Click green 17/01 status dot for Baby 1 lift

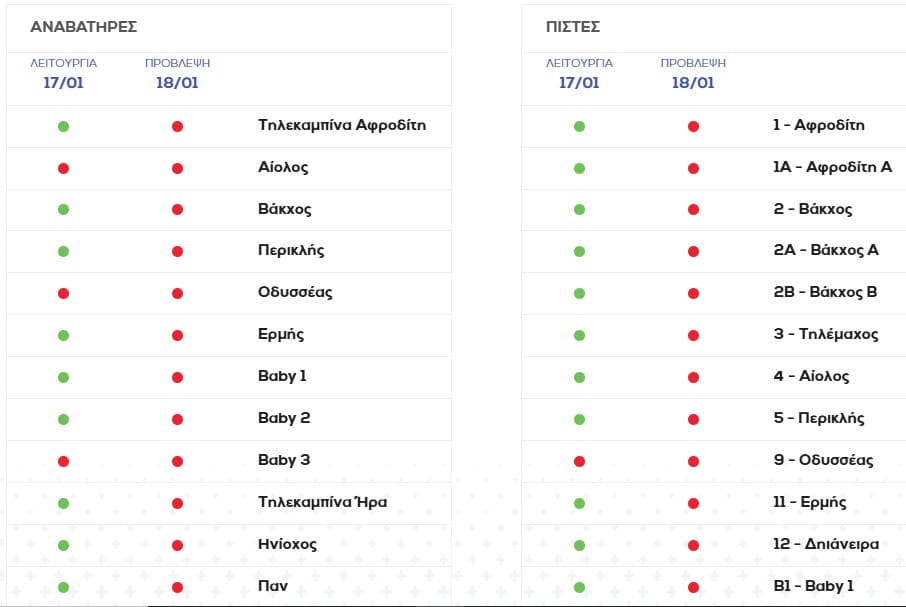(63, 377)
